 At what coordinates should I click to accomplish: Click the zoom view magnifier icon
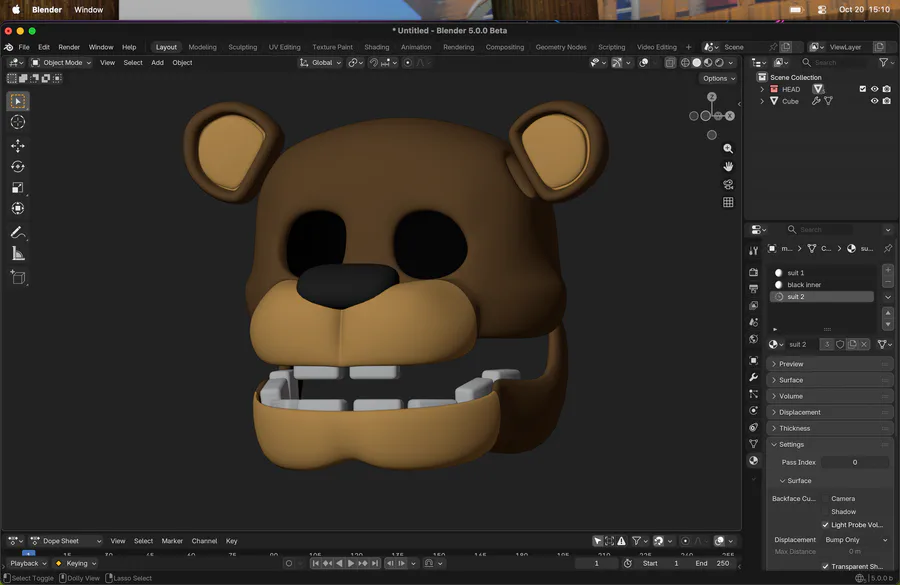coord(728,149)
